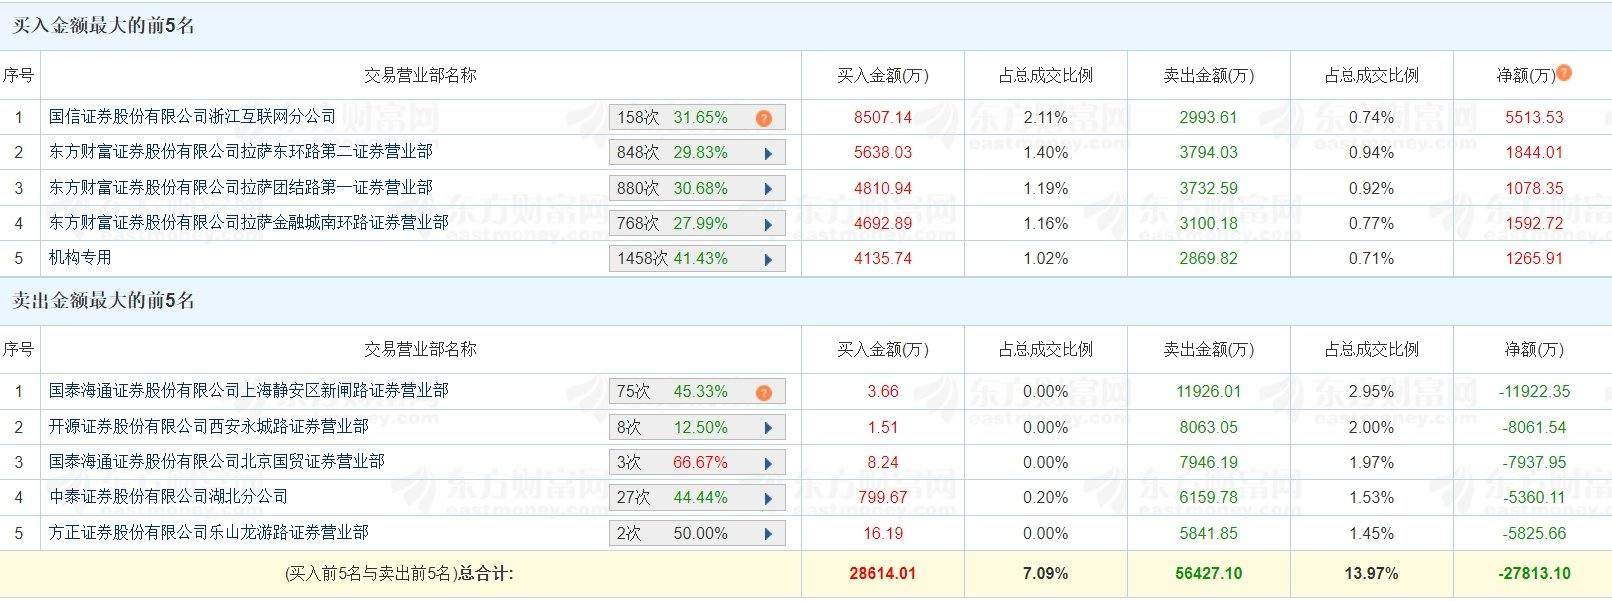The image size is (1612, 601).
Task: Click arrow icon in 机构专用 row
Action: coord(768,259)
